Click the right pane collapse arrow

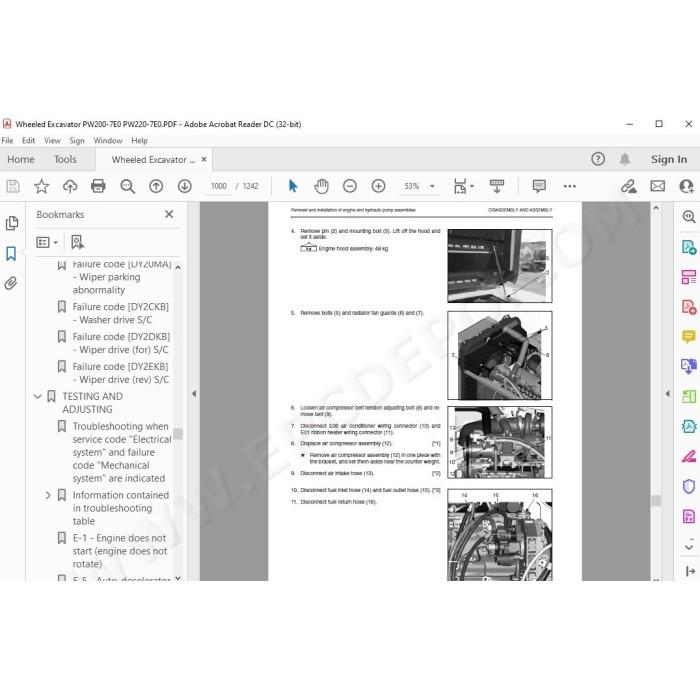tap(667, 394)
